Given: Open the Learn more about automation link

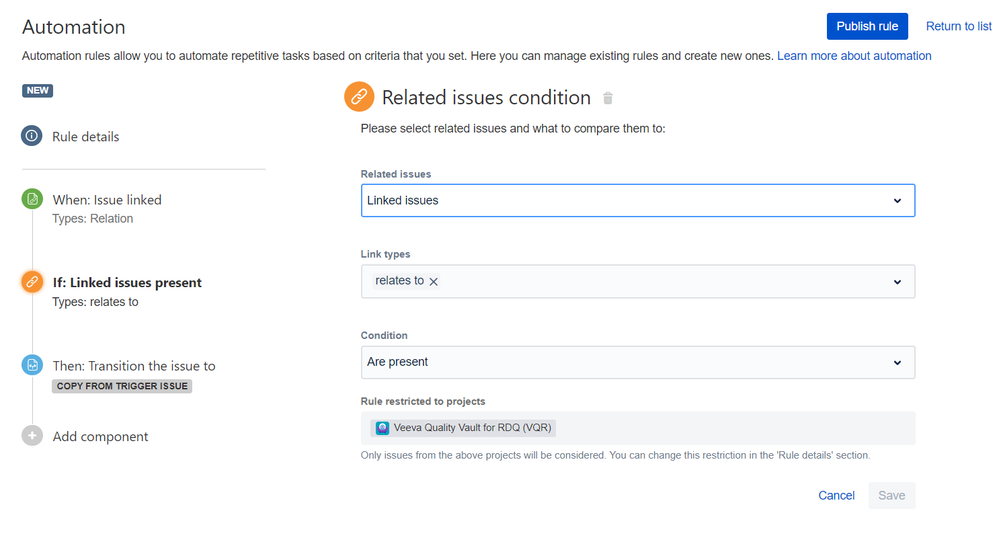Looking at the screenshot, I should (x=854, y=56).
